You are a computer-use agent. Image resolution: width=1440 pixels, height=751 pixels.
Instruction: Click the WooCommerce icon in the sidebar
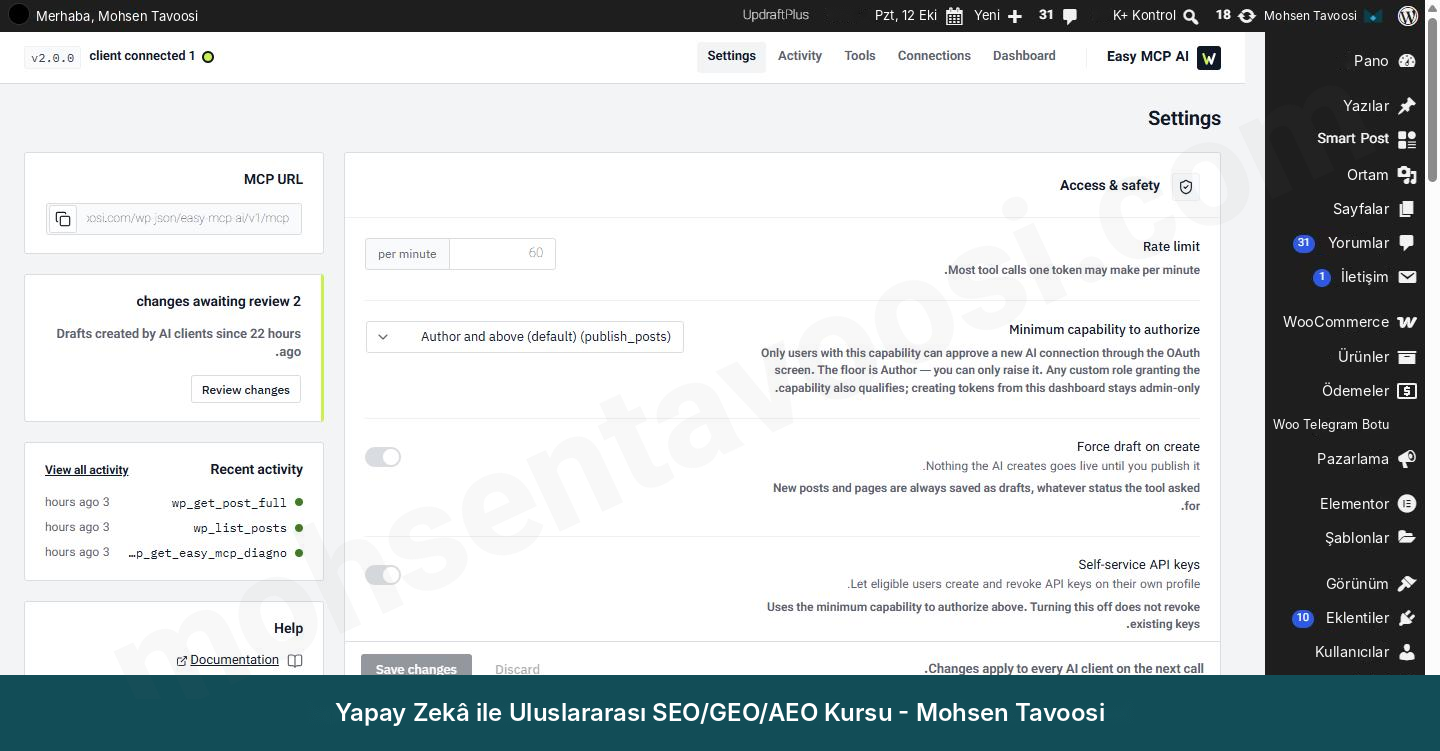(x=1407, y=322)
